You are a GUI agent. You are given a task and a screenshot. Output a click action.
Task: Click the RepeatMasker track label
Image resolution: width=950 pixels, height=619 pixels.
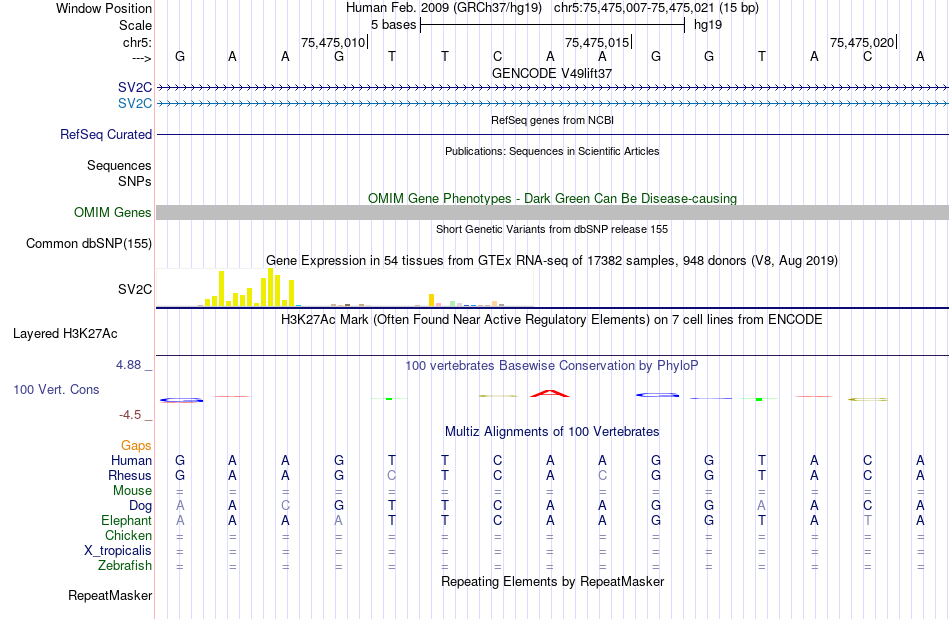point(110,595)
